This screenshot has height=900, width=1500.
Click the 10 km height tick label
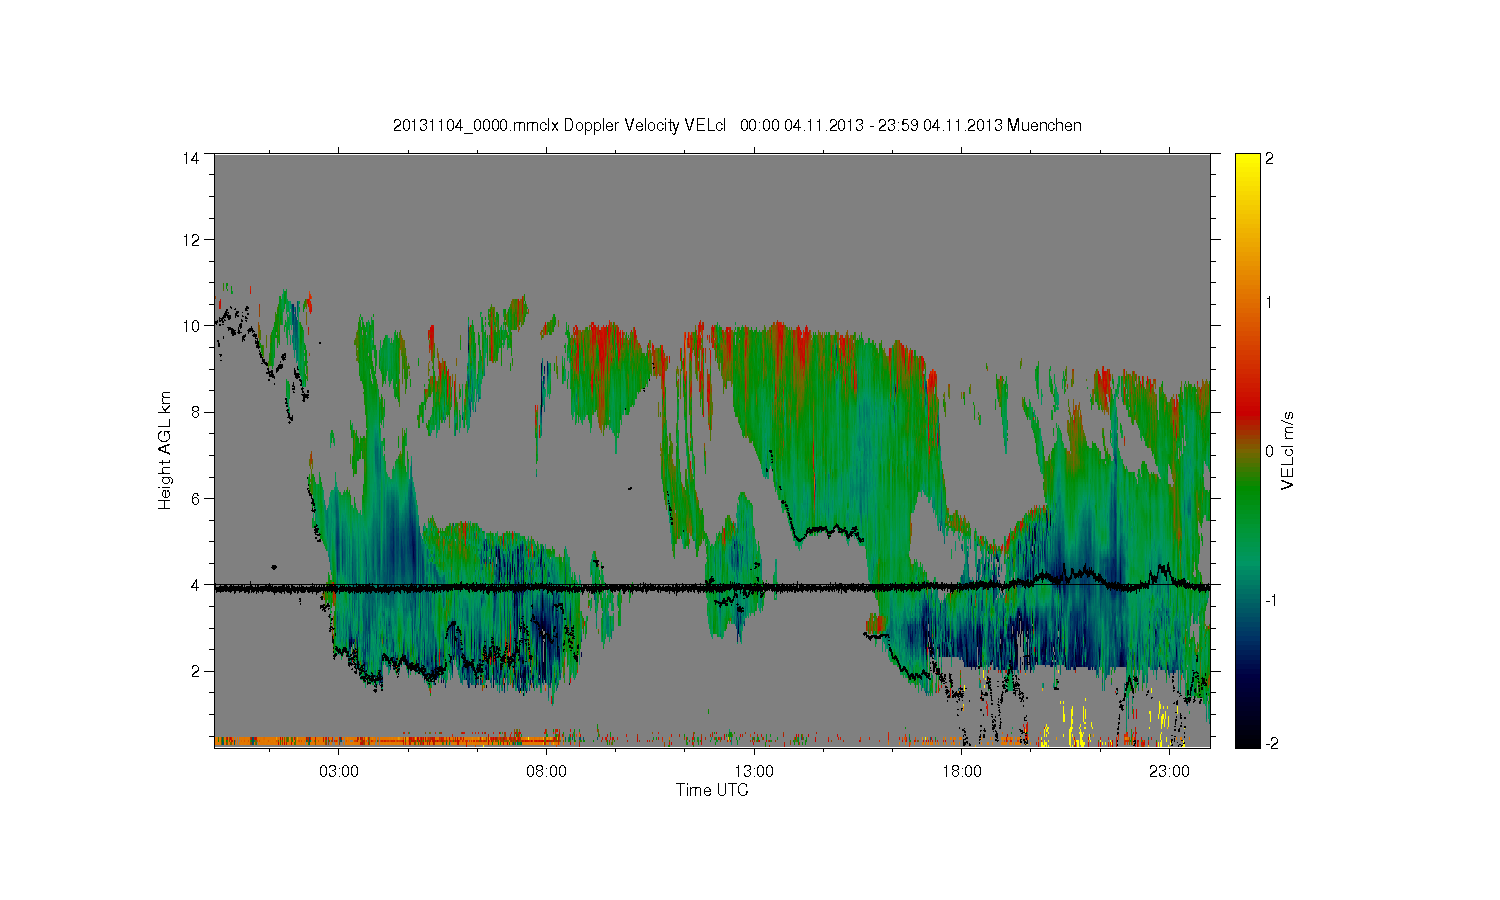point(192,325)
